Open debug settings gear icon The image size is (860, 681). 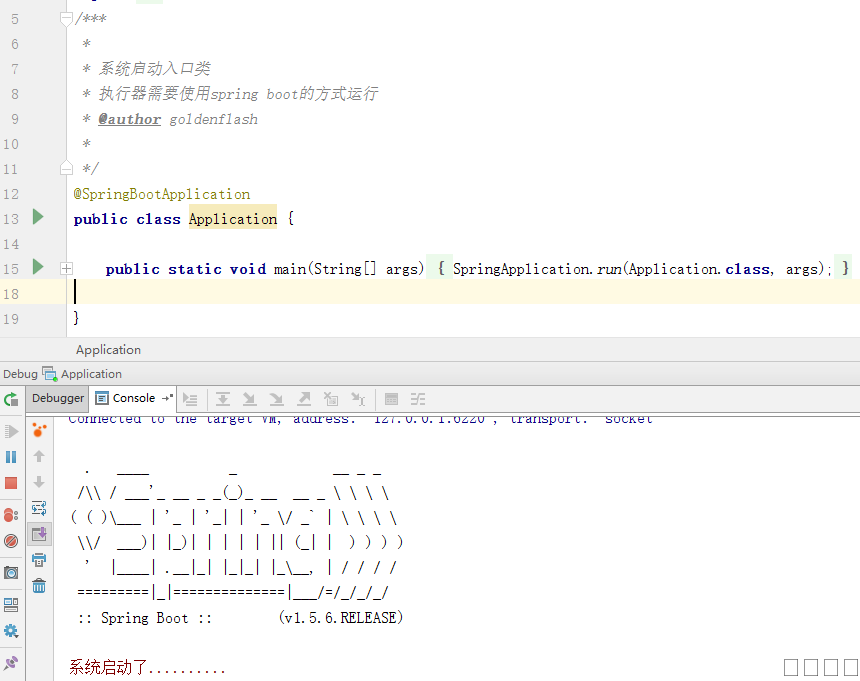[x=11, y=631]
